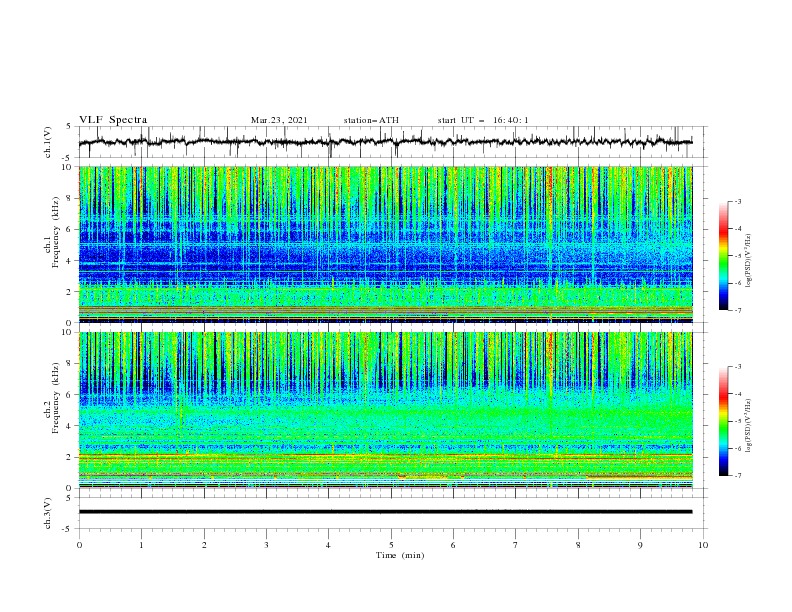This screenshot has width=792, height=612.
Task: Click tick label "6" on the Time axis
Action: (x=453, y=545)
